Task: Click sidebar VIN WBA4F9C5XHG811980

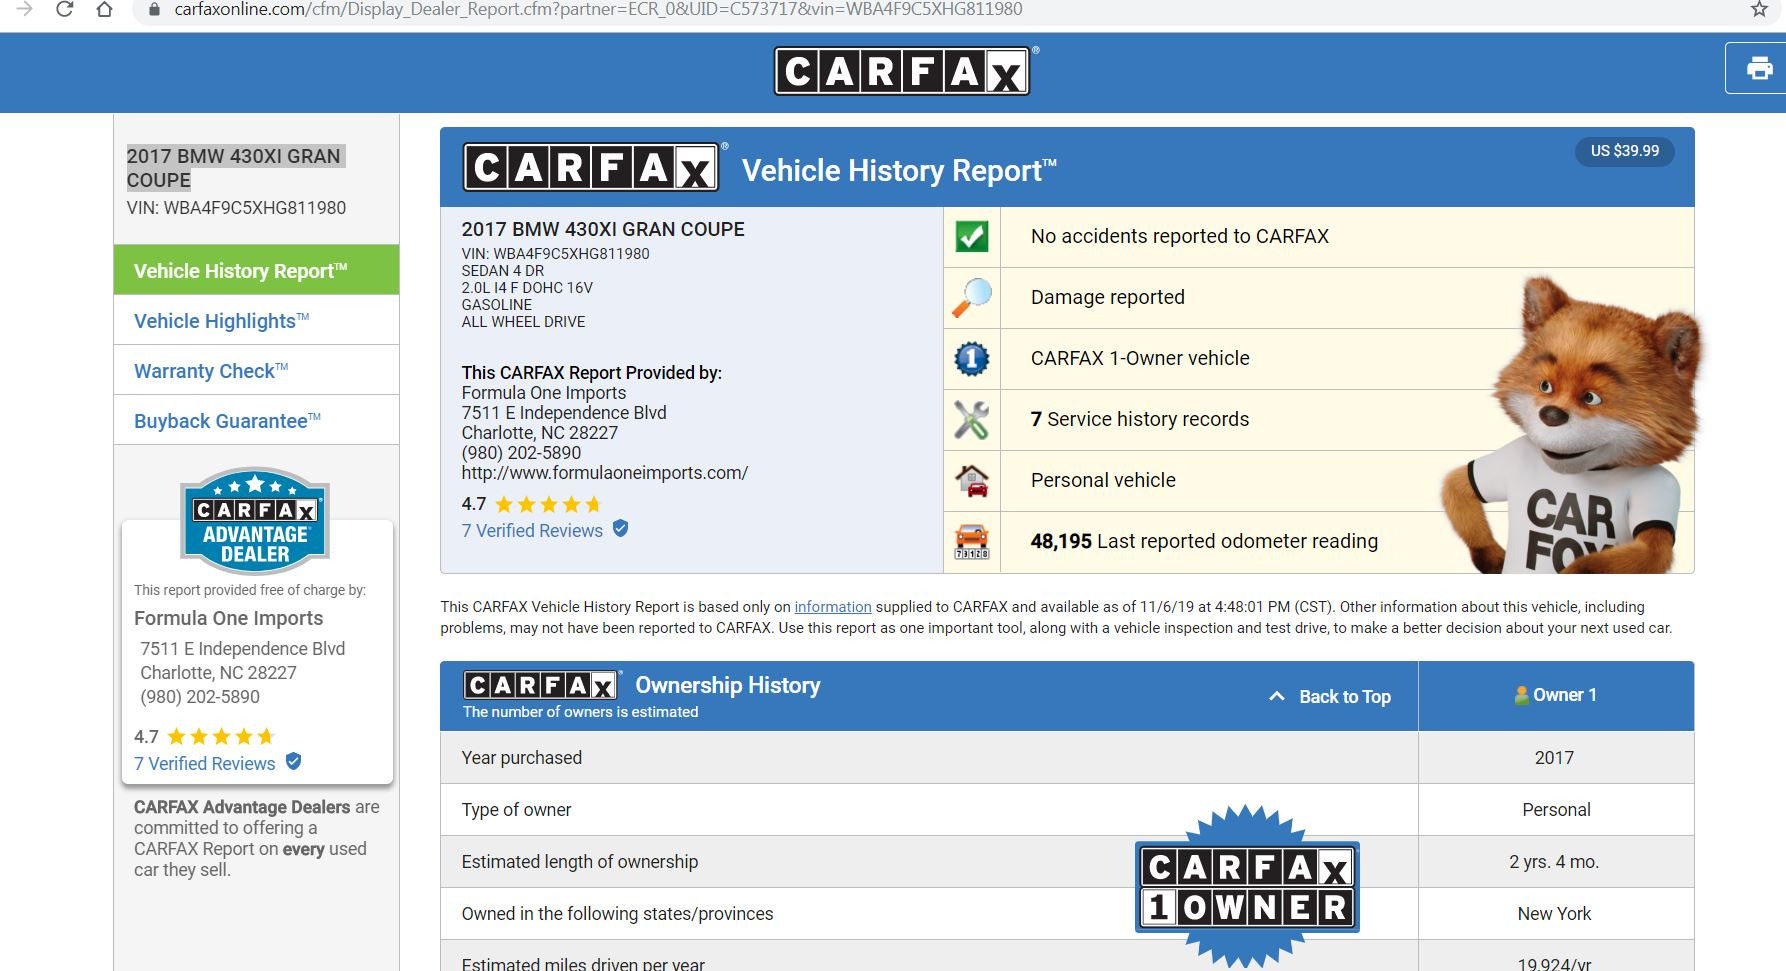Action: (x=236, y=208)
